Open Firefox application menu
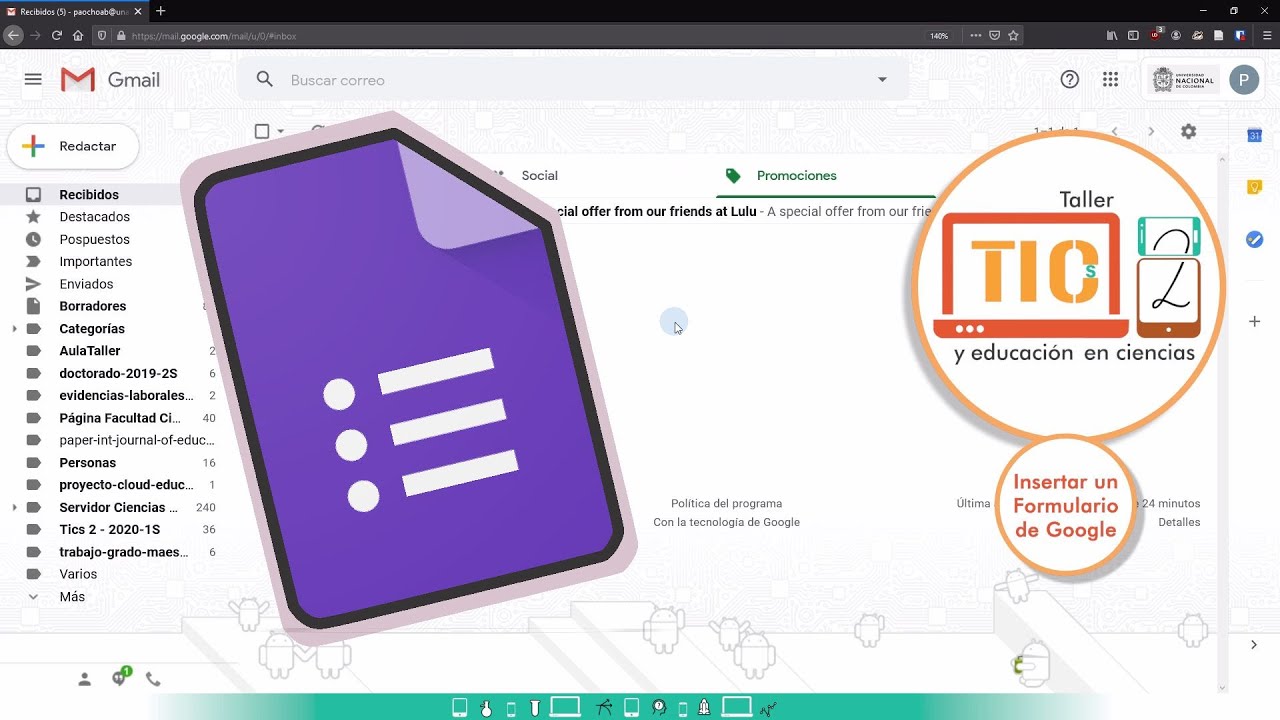This screenshot has width=1280, height=720. [1267, 35]
